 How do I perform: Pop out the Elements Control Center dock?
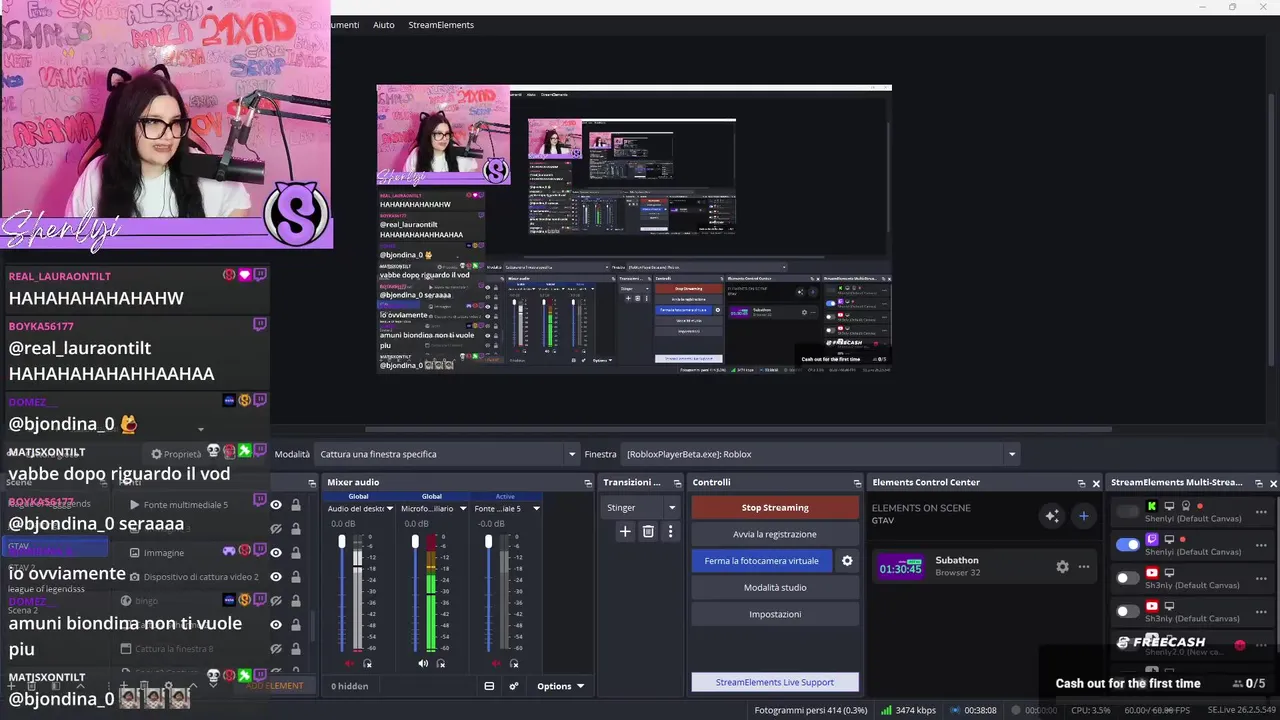click(1081, 483)
